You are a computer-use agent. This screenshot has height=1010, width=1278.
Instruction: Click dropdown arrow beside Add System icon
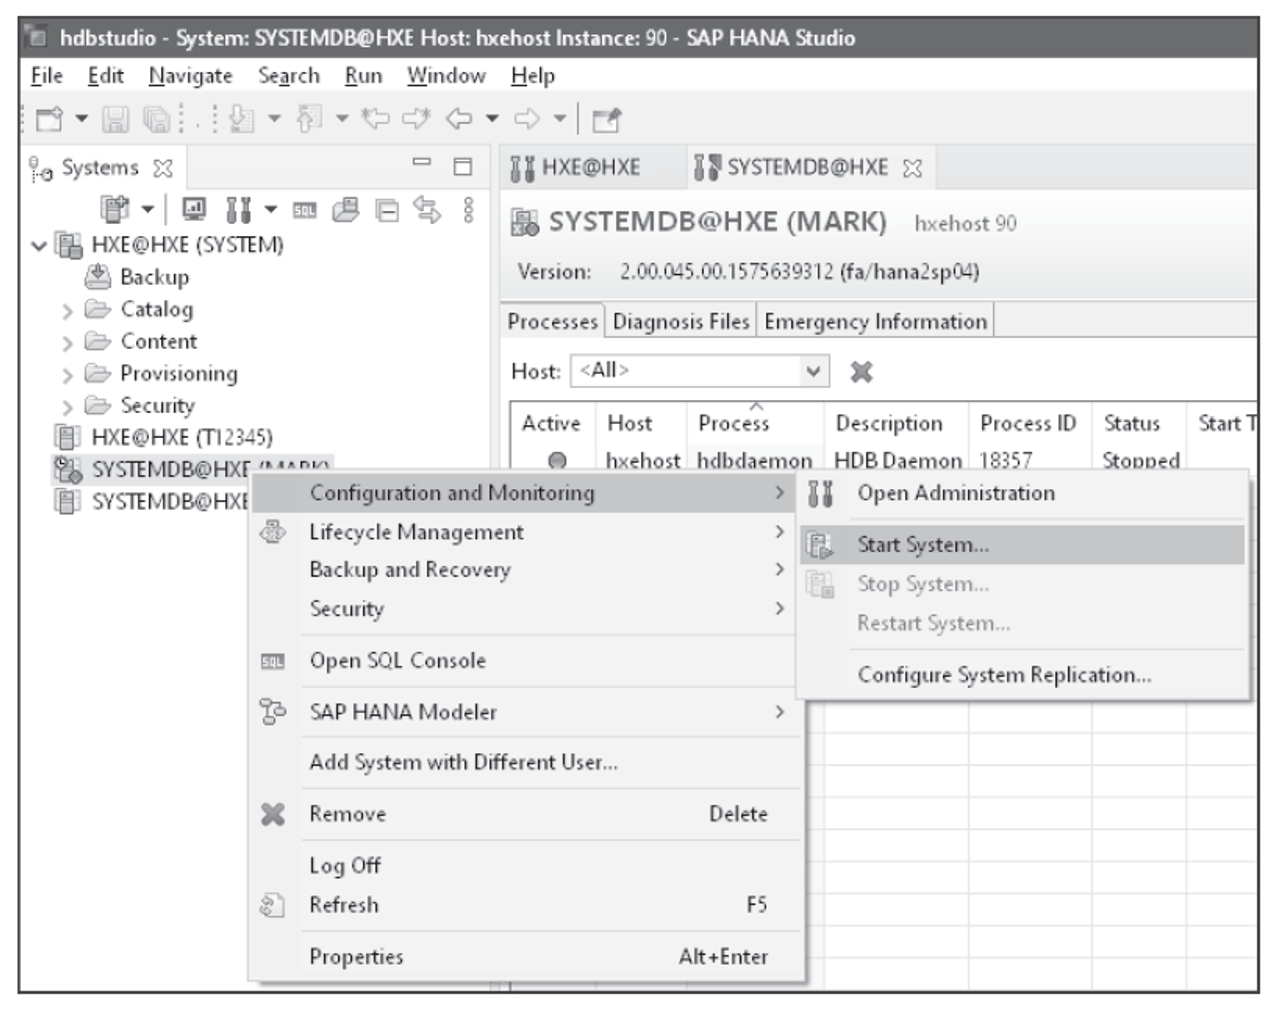[147, 210]
